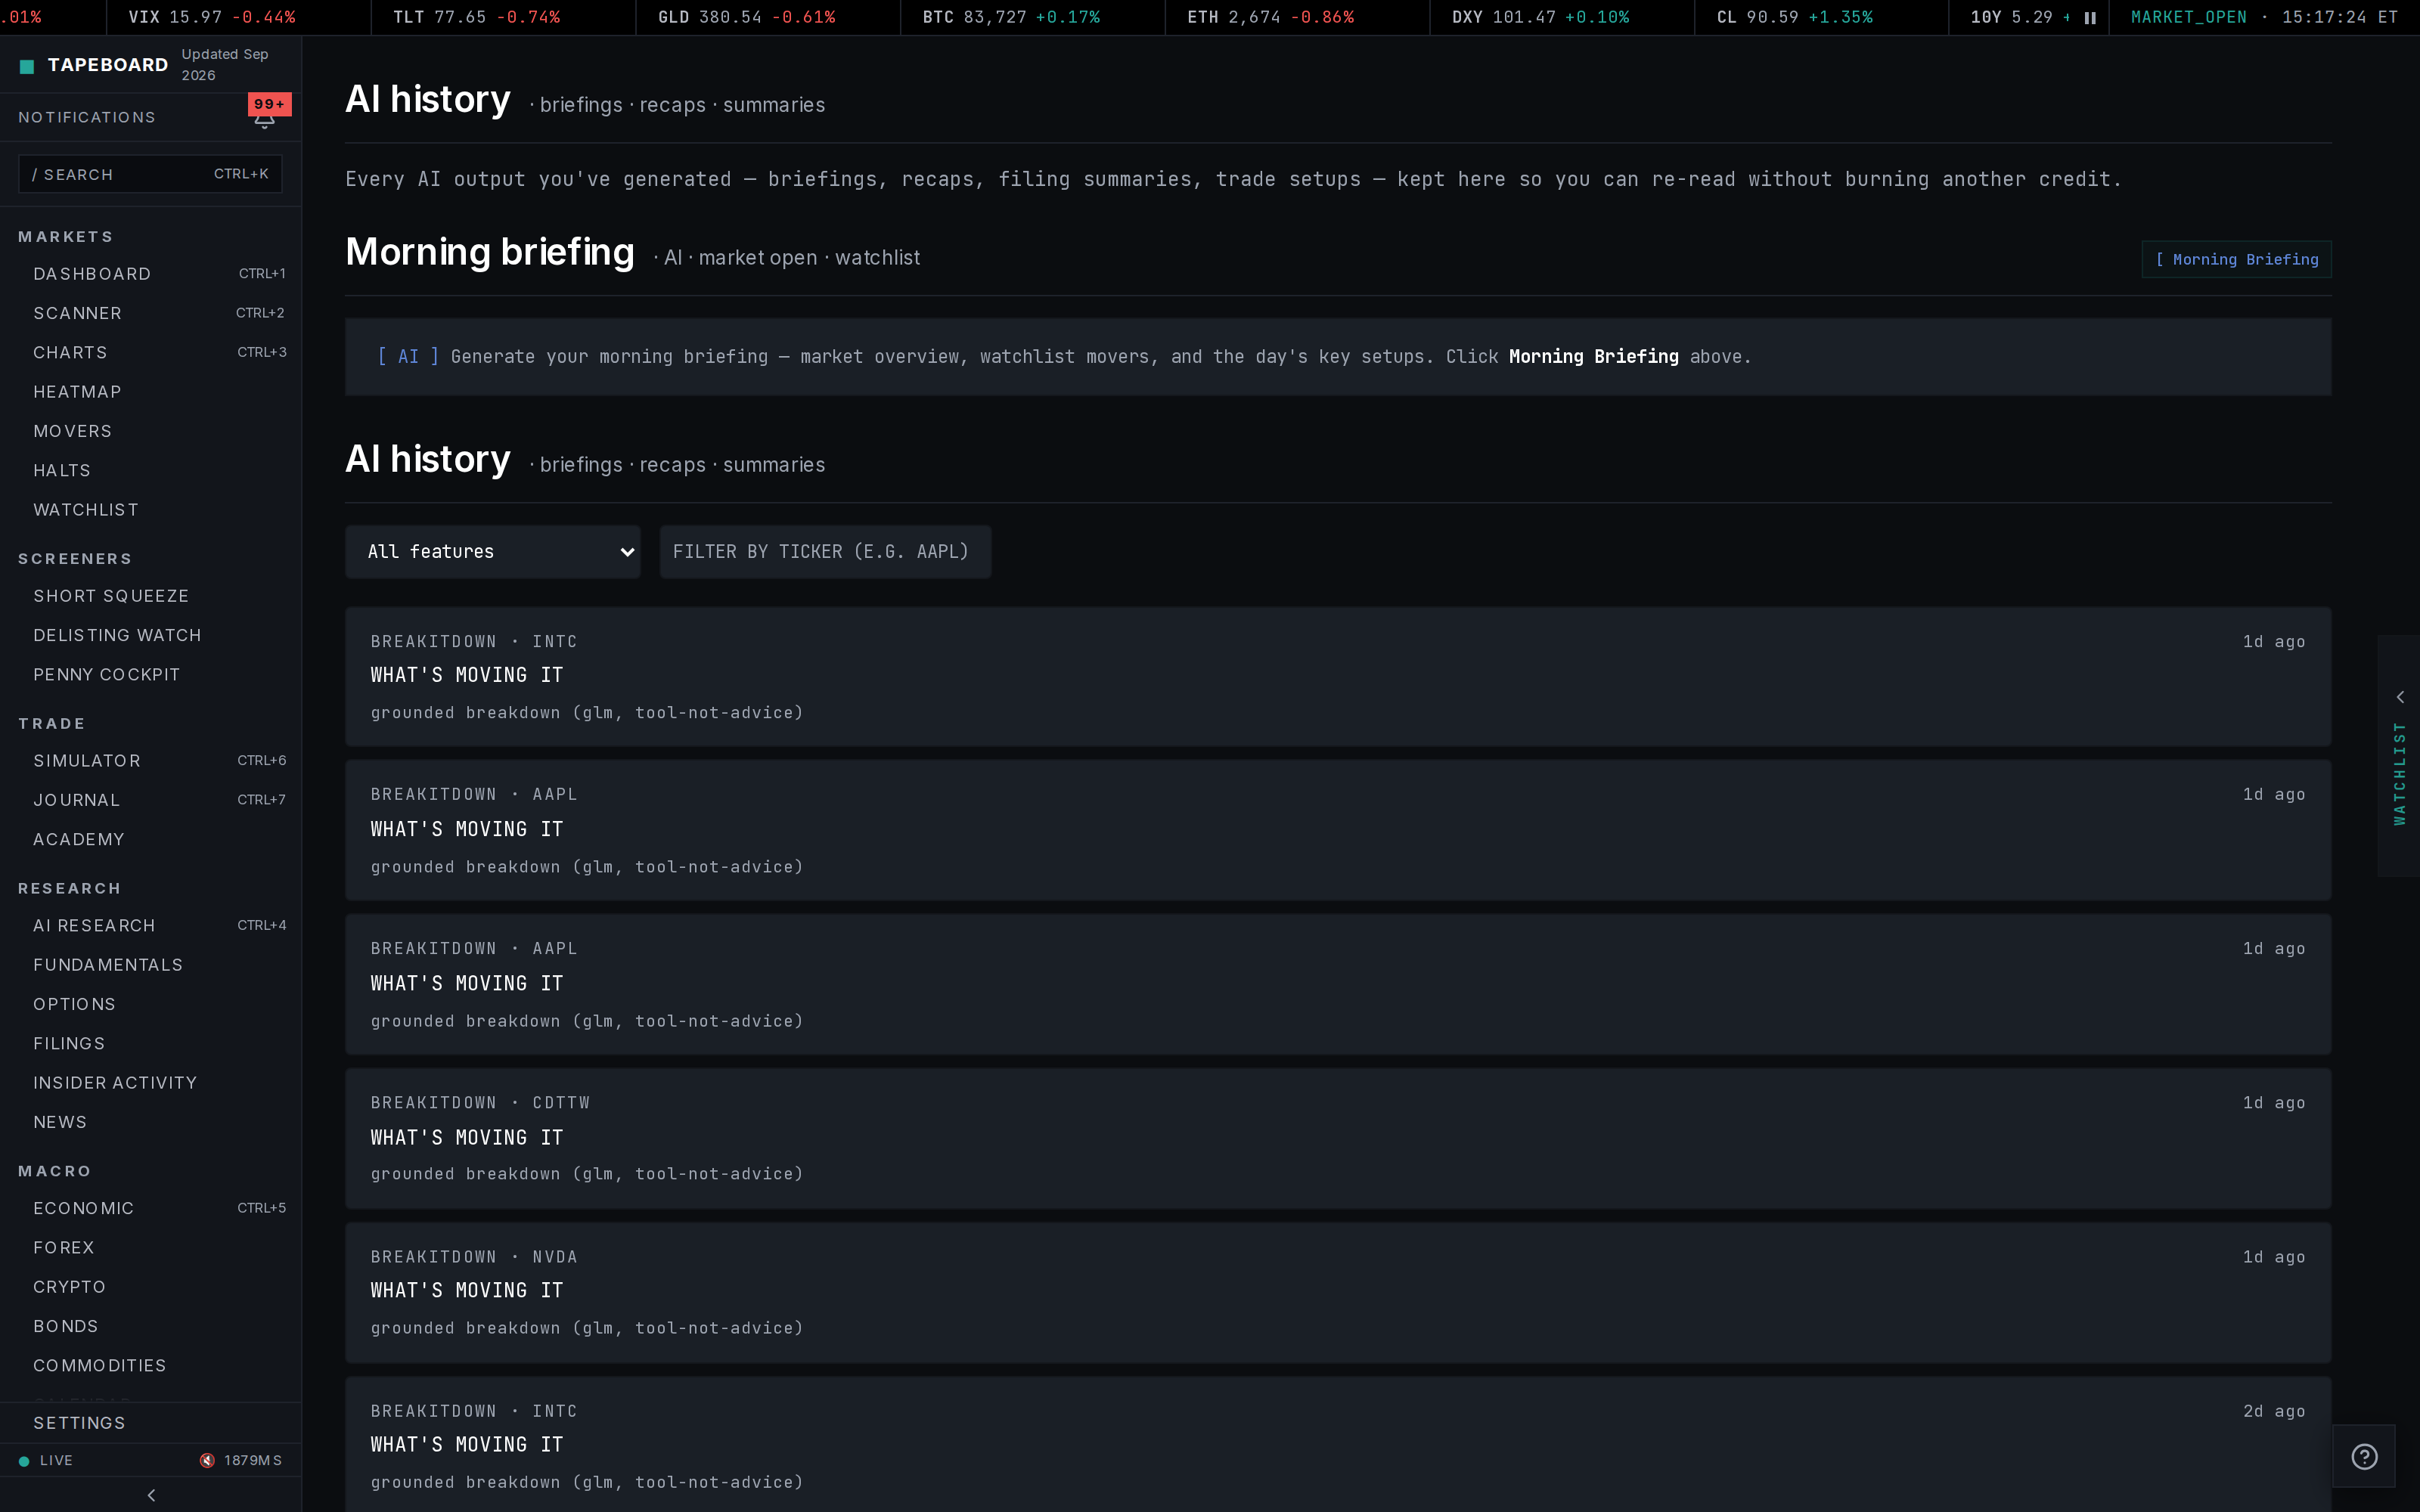Go to Fundamentals
This screenshot has width=2420, height=1512.
tap(151, 965)
